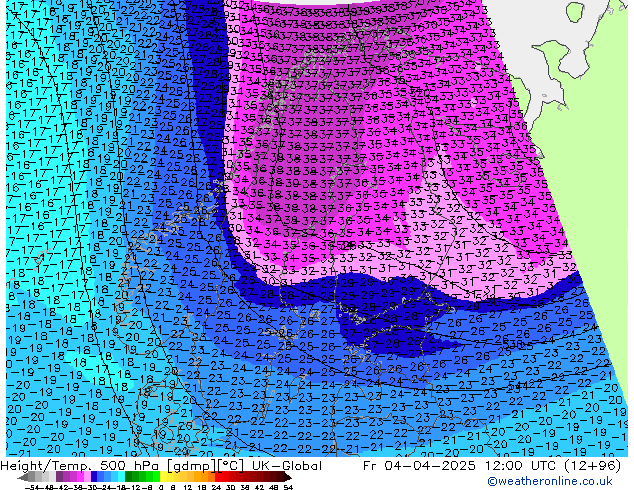Click the 'UK-Global' model label
The width and height of the screenshot is (634, 490).
coord(287,466)
